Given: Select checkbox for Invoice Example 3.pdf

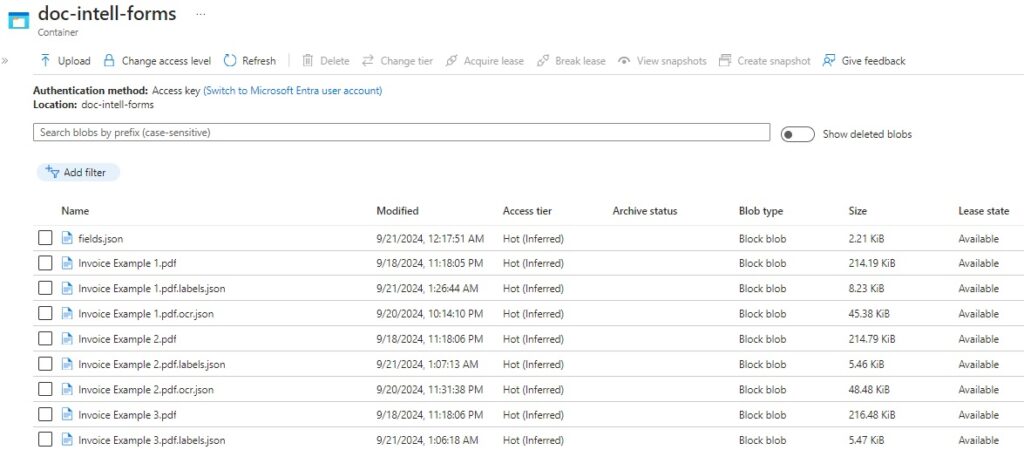Looking at the screenshot, I should [x=44, y=415].
